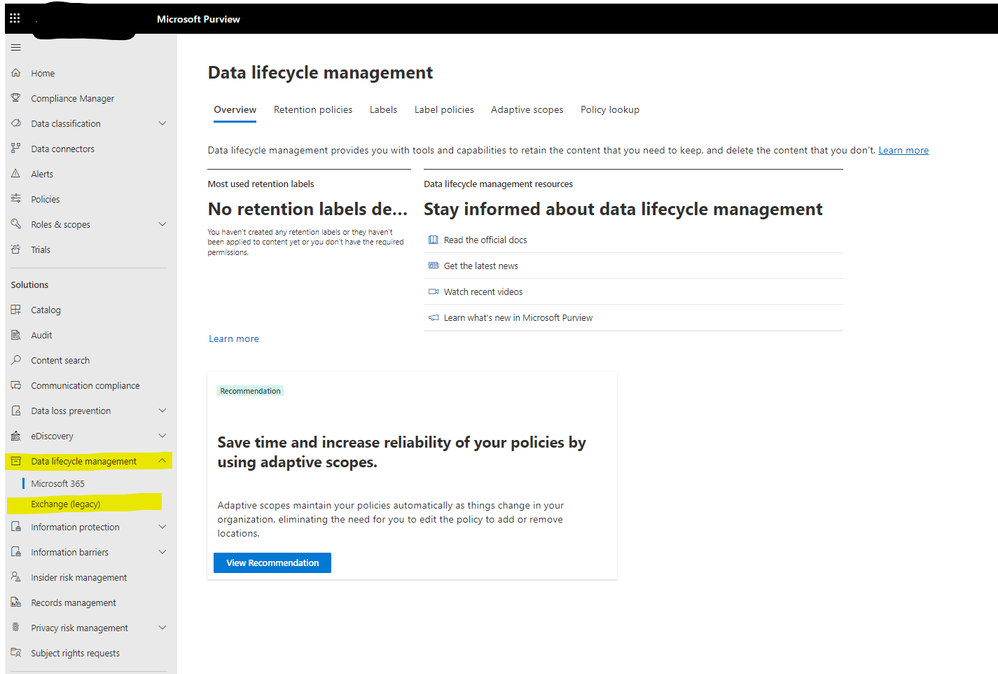Open the Adaptive scopes tab

click(527, 110)
